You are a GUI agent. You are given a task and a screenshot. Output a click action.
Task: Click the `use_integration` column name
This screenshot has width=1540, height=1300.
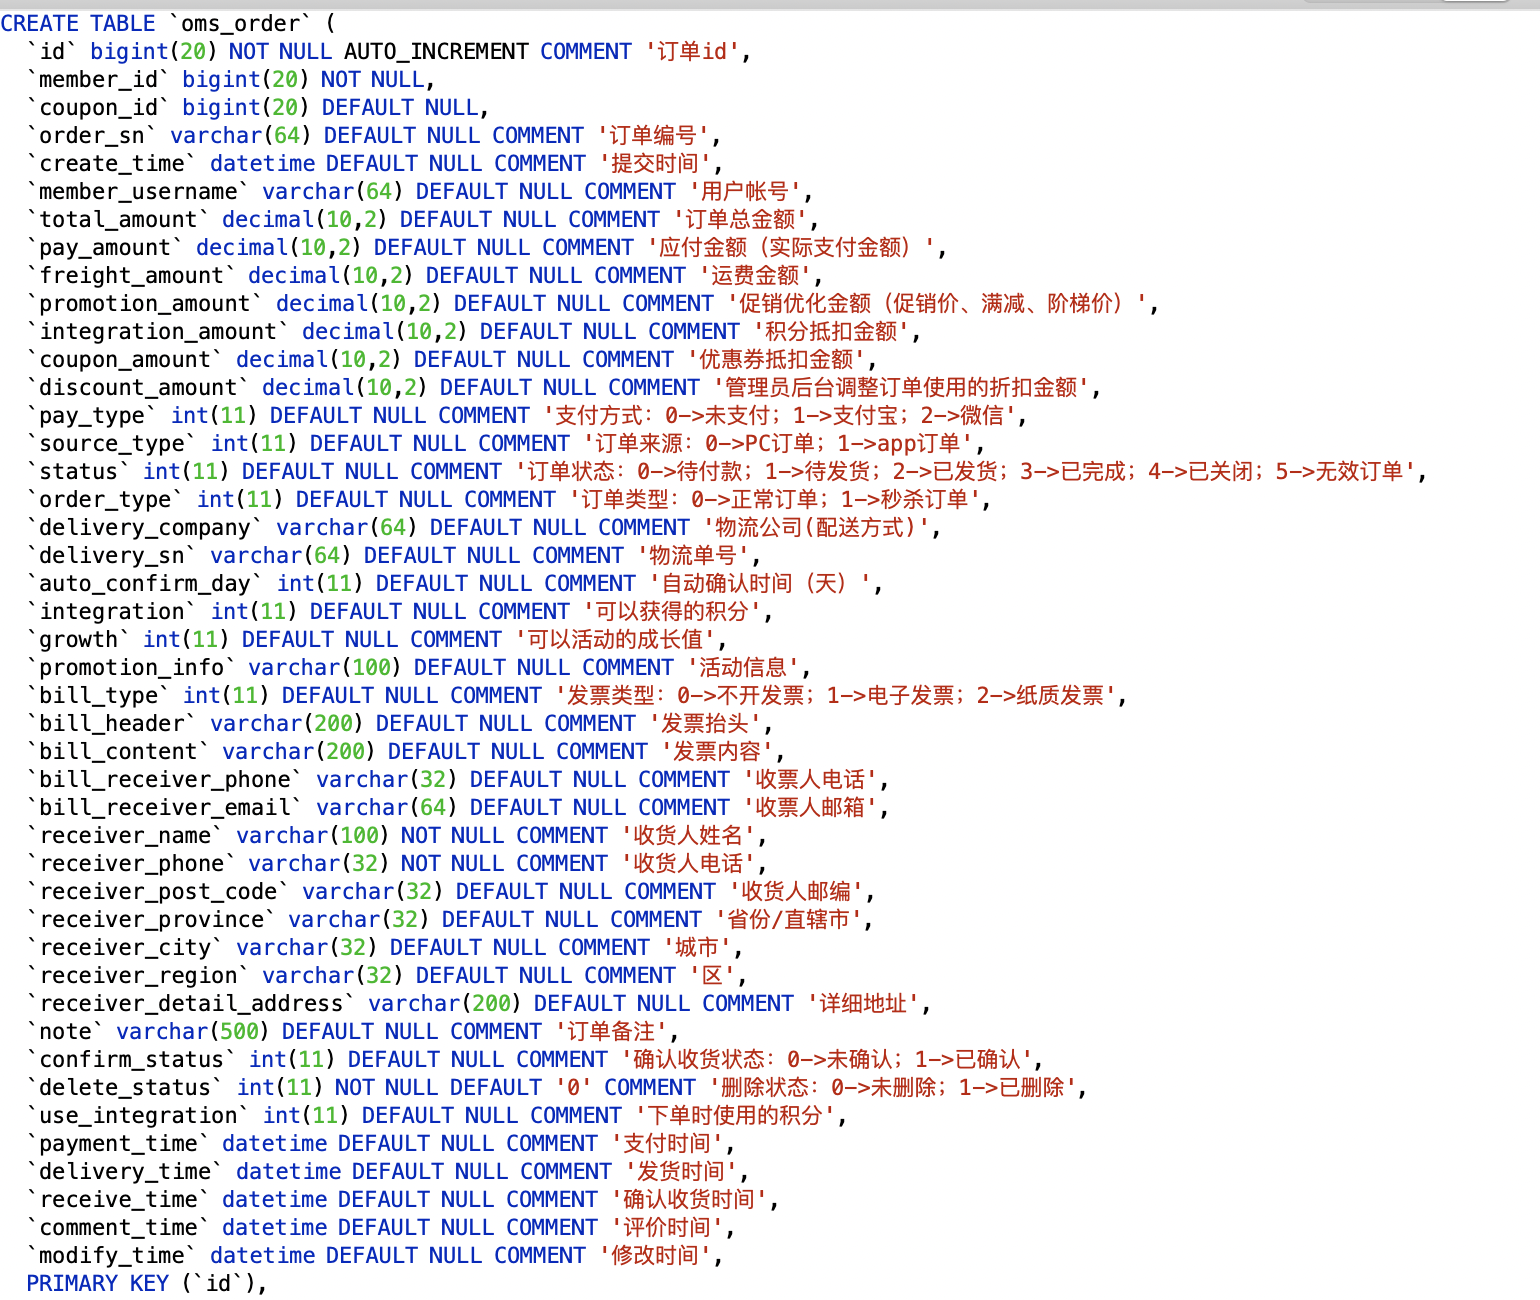(138, 1115)
